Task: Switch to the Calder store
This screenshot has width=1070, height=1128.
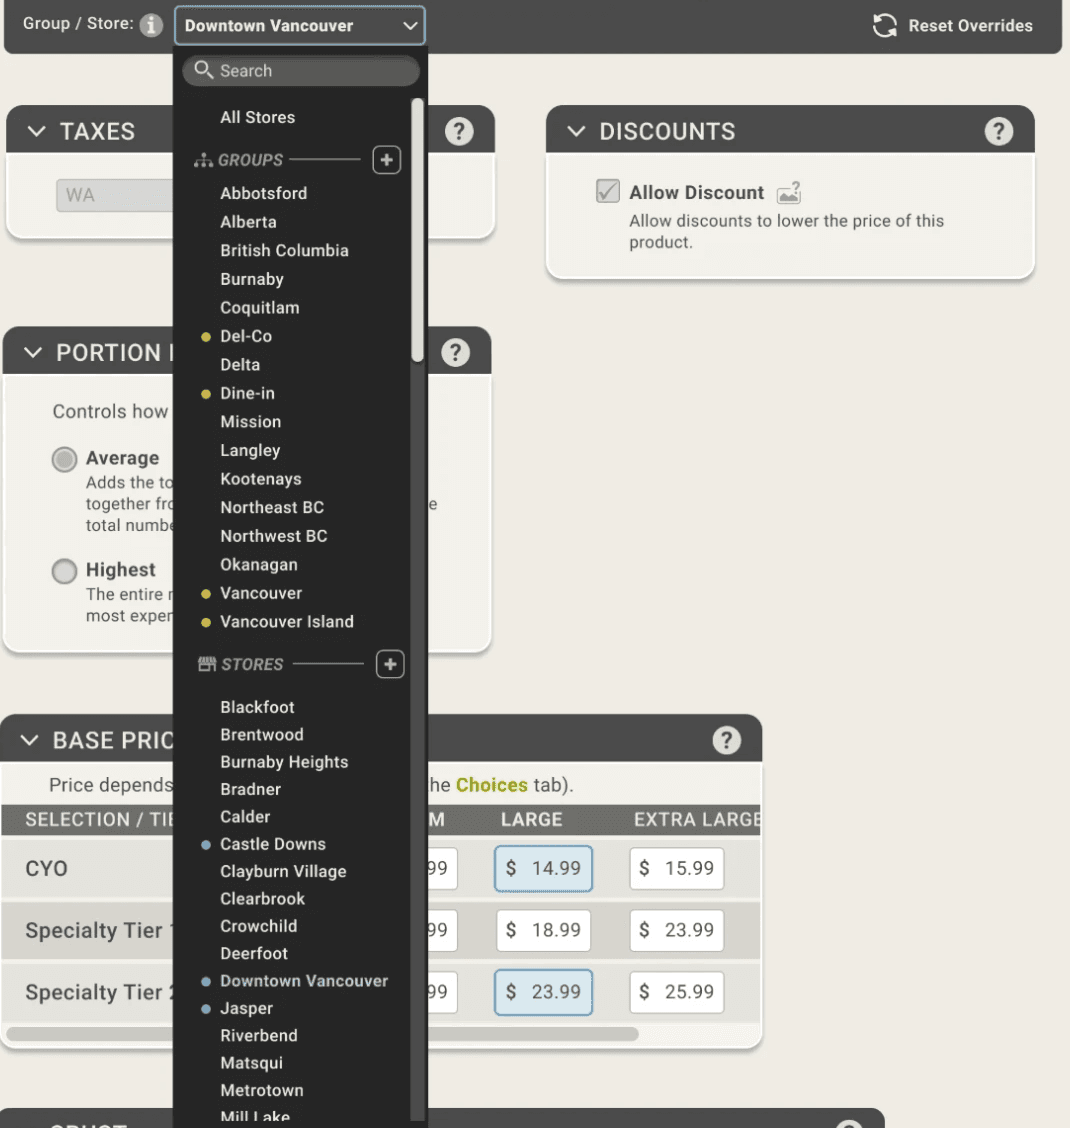Action: (245, 817)
